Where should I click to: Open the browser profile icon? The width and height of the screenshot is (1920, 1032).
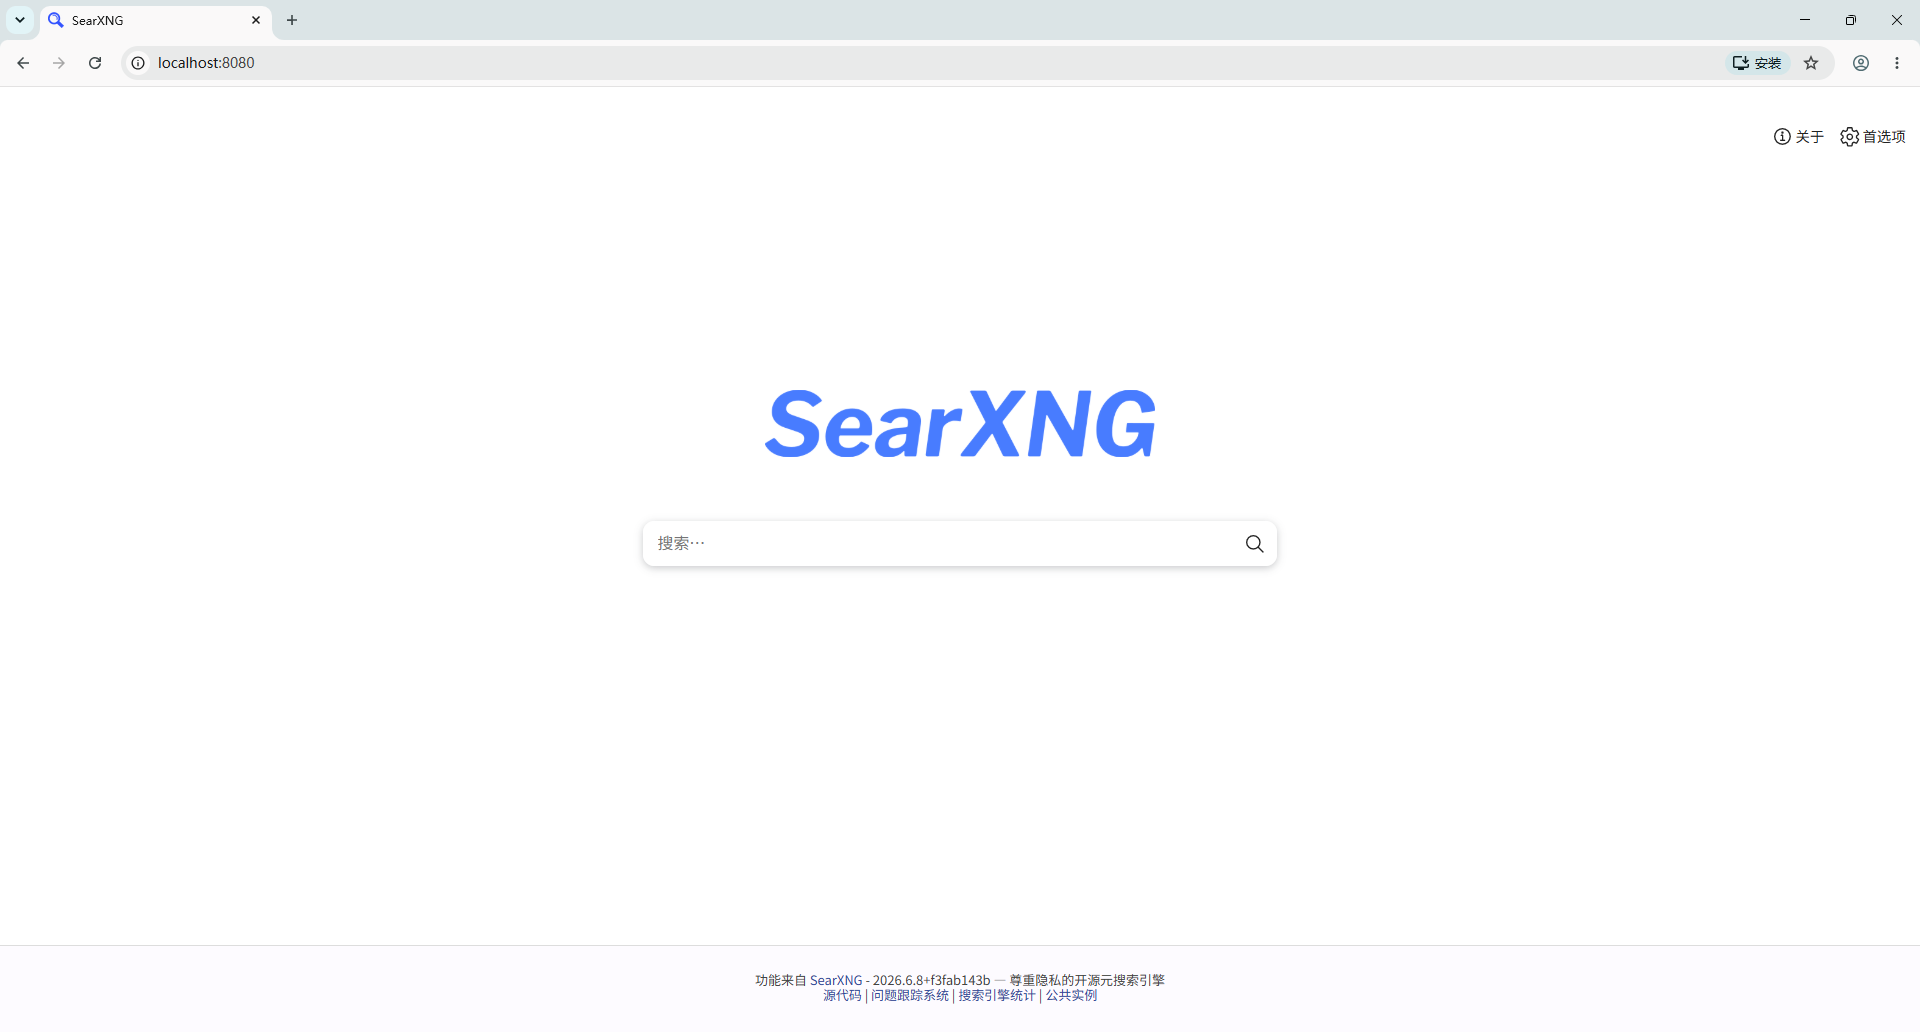(1861, 63)
